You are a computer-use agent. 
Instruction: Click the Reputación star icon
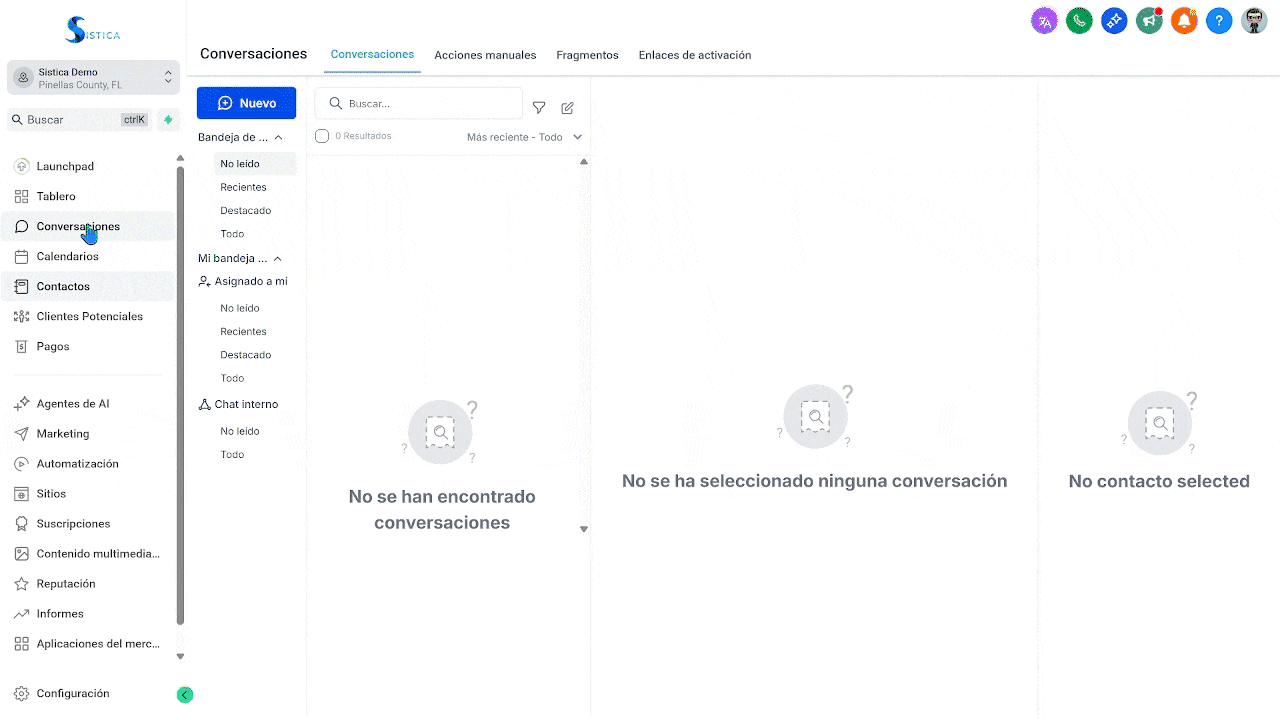(x=22, y=584)
